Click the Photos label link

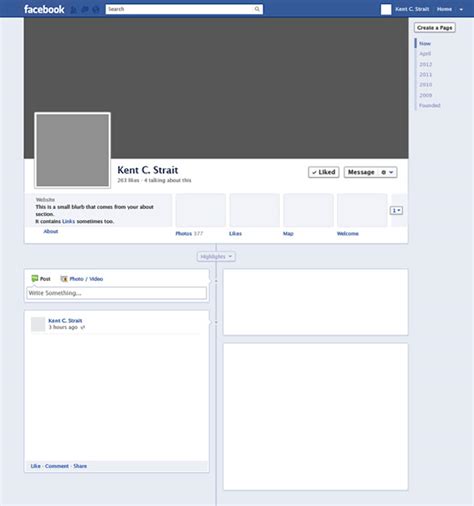pyautogui.click(x=184, y=234)
